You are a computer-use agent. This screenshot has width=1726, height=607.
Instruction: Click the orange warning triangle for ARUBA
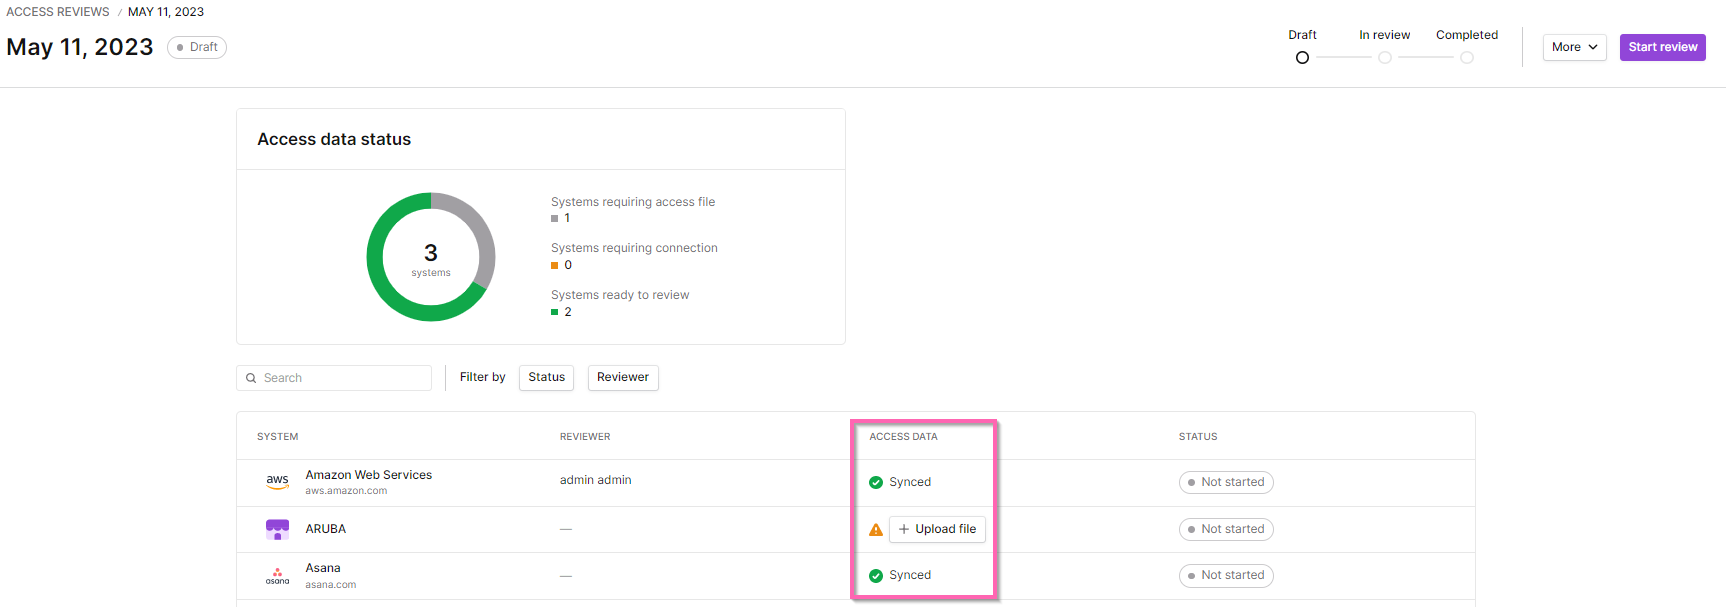coord(876,530)
